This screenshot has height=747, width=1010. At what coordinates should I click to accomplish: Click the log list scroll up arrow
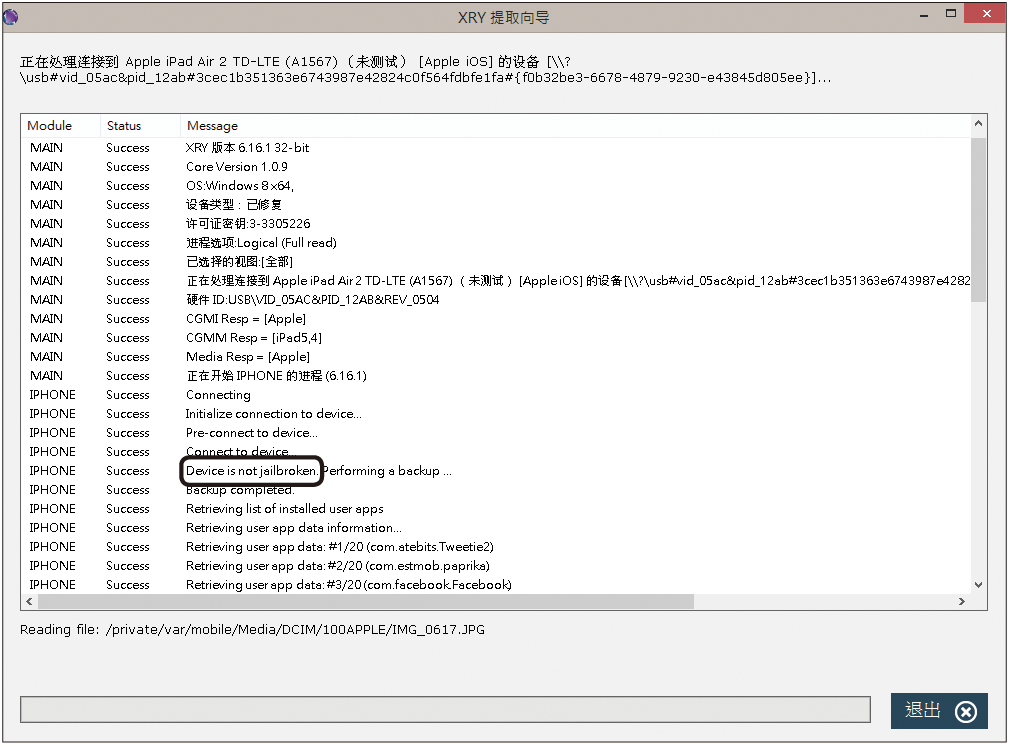tap(978, 123)
